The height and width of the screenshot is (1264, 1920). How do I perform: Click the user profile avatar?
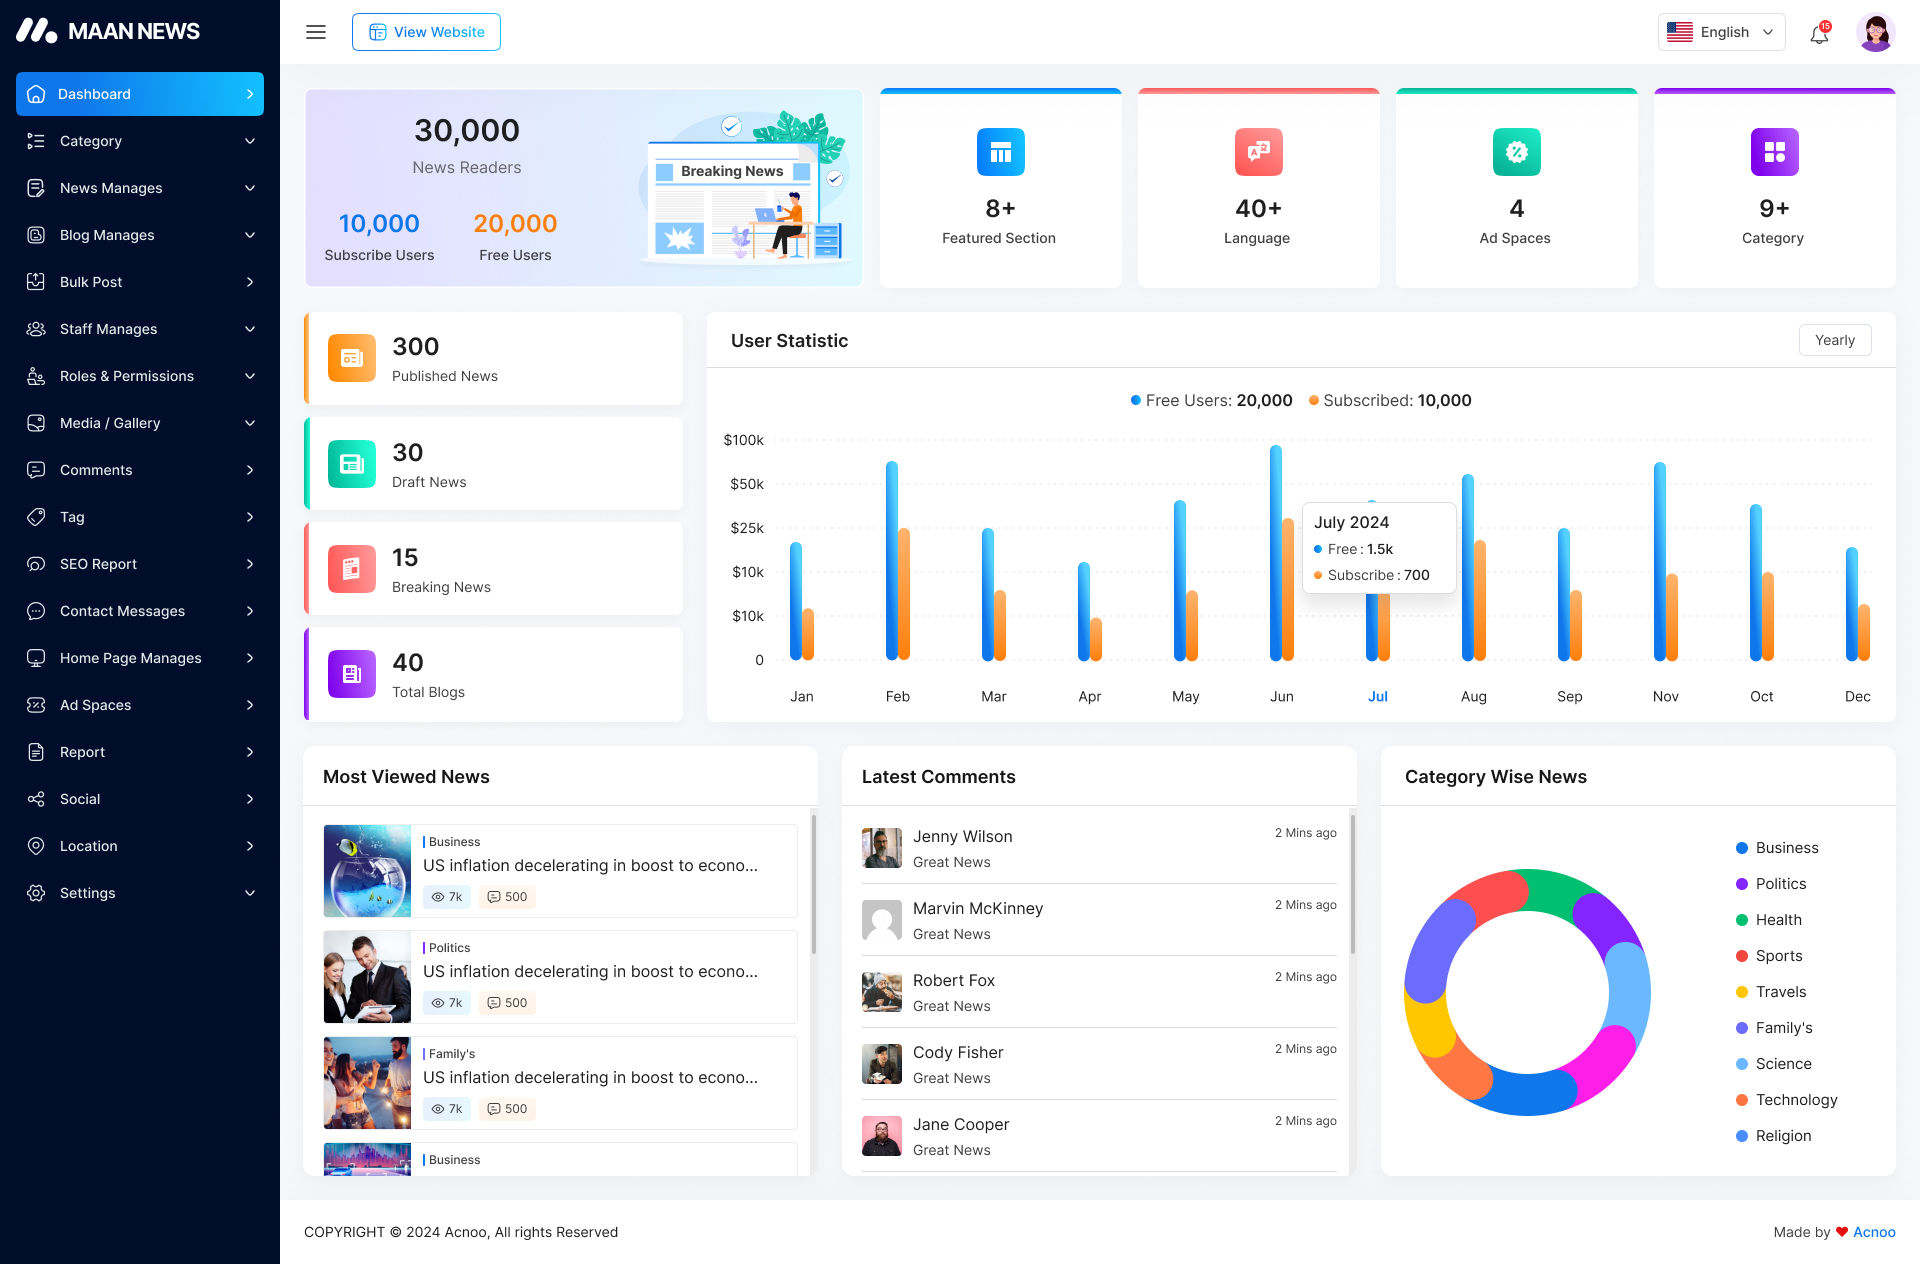pyautogui.click(x=1875, y=32)
